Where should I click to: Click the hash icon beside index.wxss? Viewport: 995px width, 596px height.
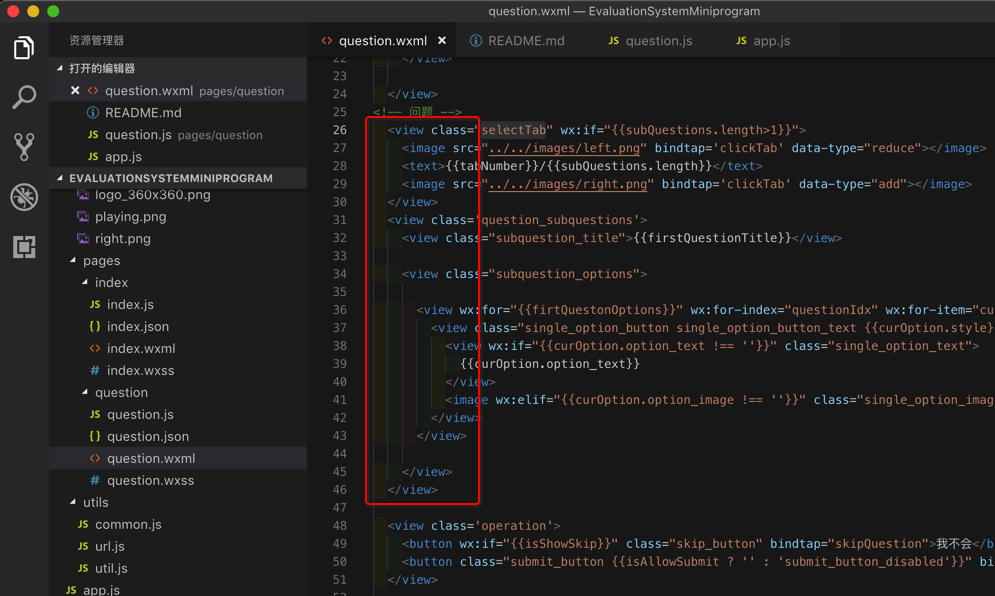pos(95,371)
